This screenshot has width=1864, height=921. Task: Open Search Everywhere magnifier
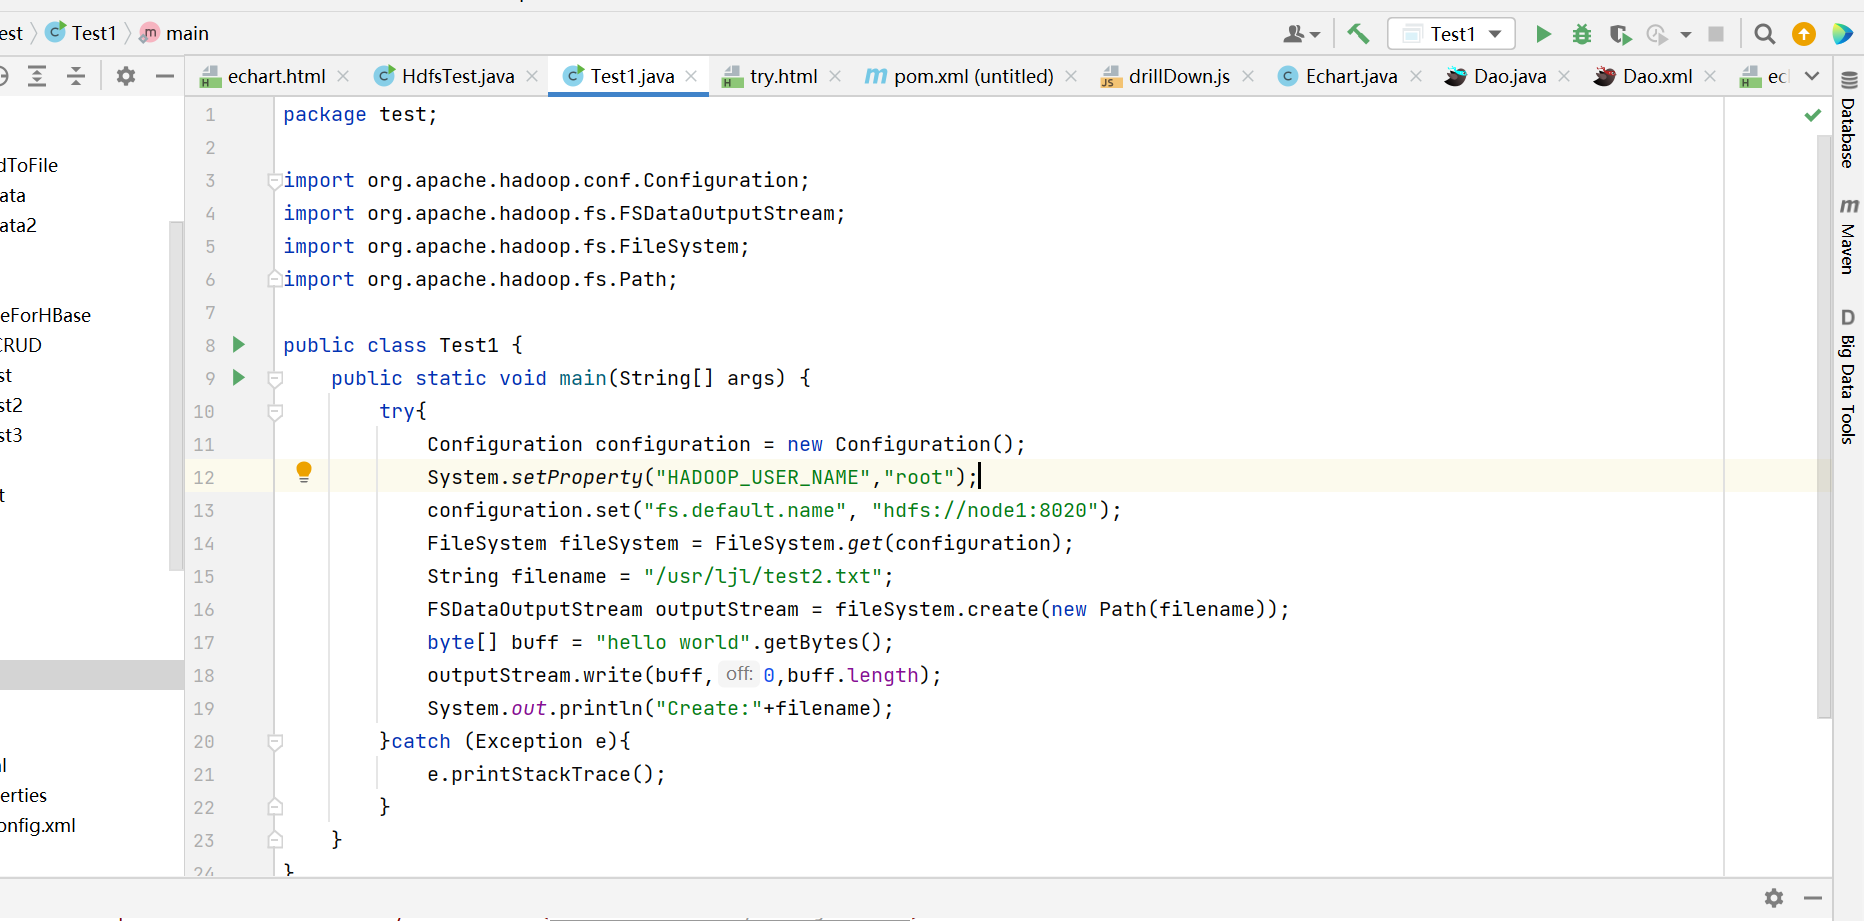[x=1765, y=34]
